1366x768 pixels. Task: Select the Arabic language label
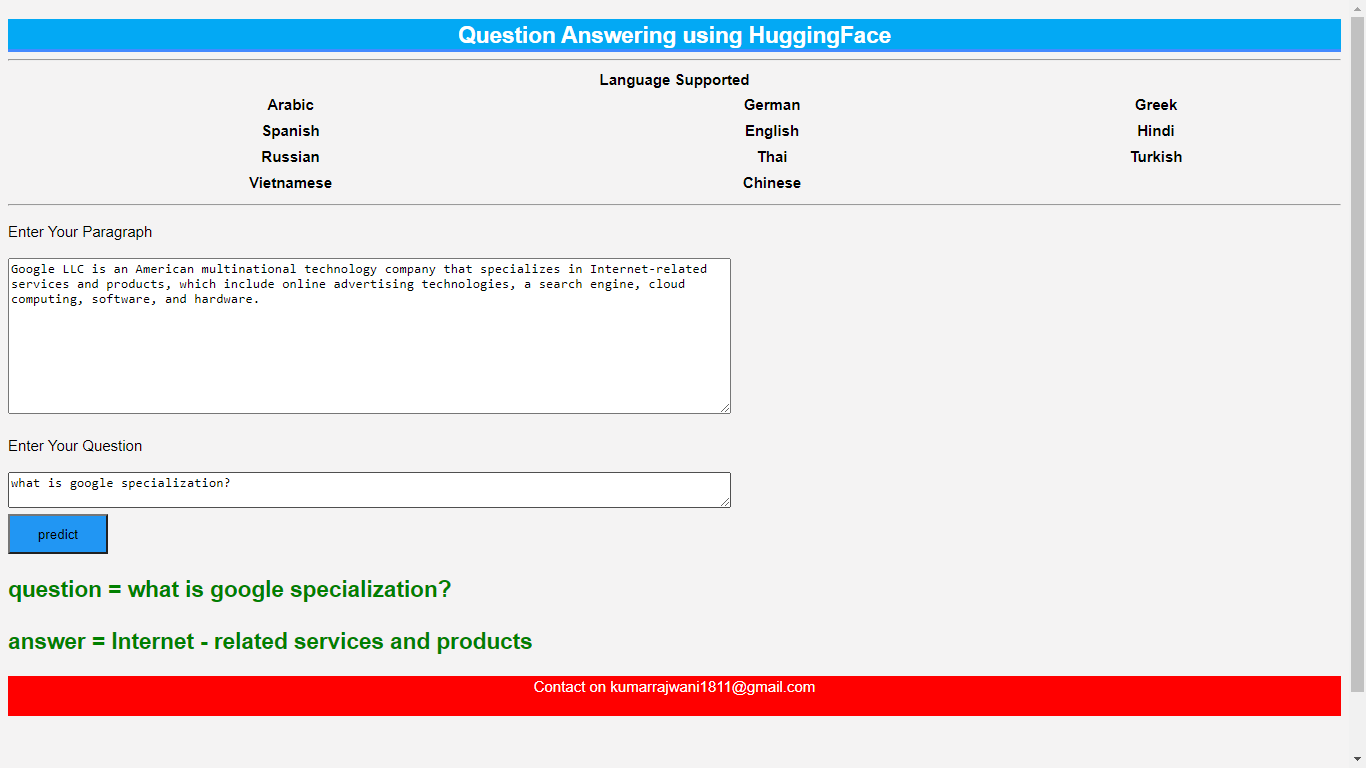(x=290, y=105)
